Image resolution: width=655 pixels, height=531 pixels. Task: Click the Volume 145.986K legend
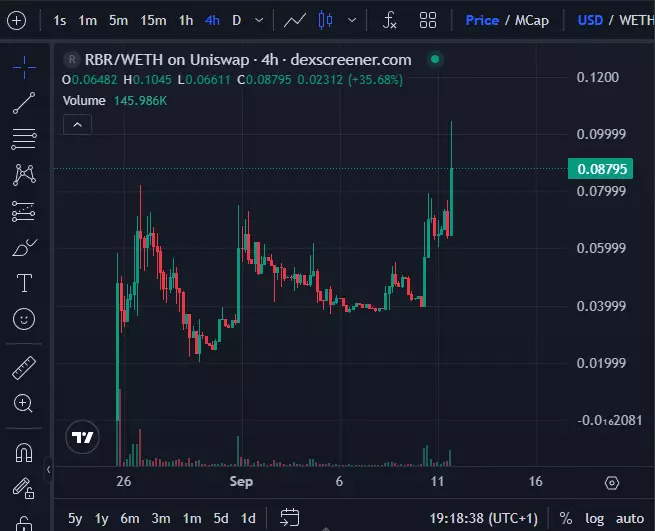(115, 101)
